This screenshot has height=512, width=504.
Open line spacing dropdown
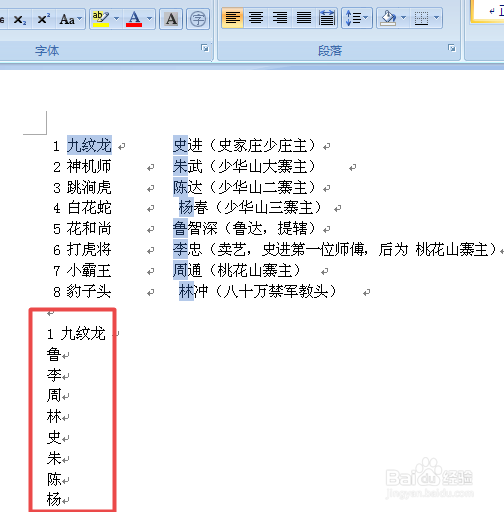click(x=357, y=18)
